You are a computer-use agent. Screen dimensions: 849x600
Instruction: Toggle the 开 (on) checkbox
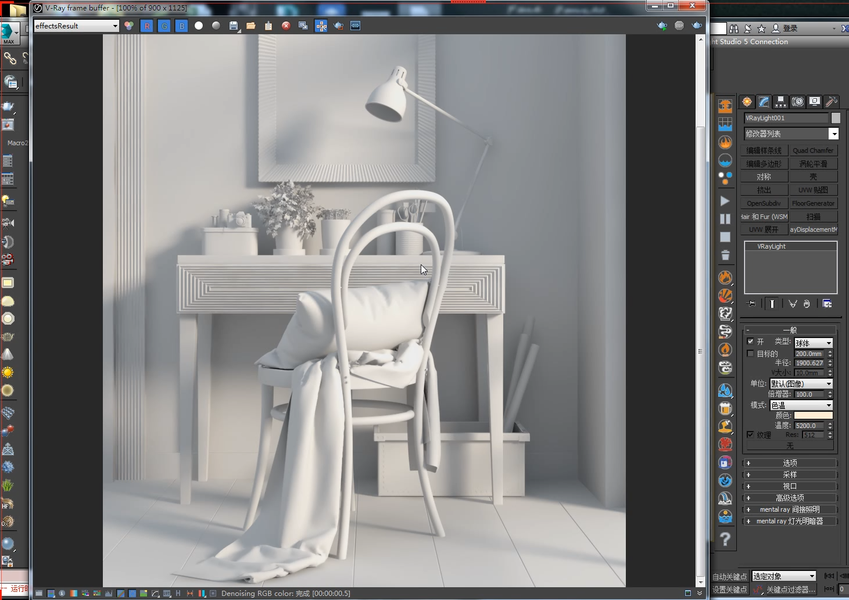750,341
